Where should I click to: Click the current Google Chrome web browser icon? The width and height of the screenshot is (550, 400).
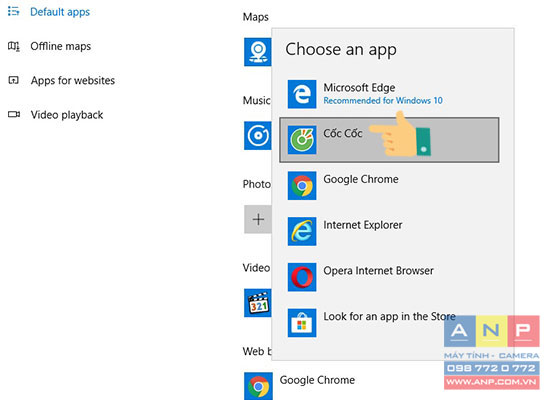click(258, 386)
